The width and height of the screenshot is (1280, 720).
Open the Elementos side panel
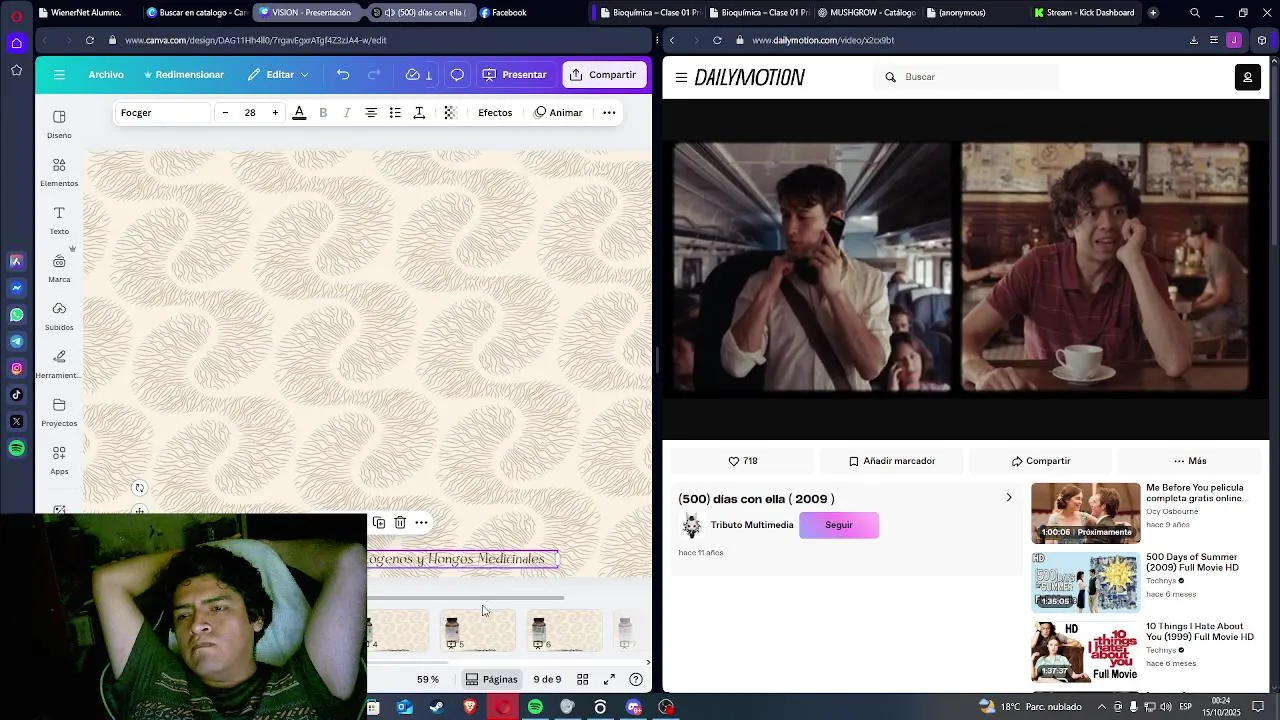click(59, 172)
